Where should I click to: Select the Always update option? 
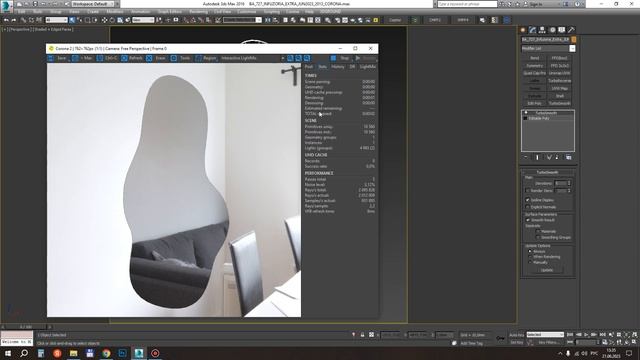click(530, 251)
